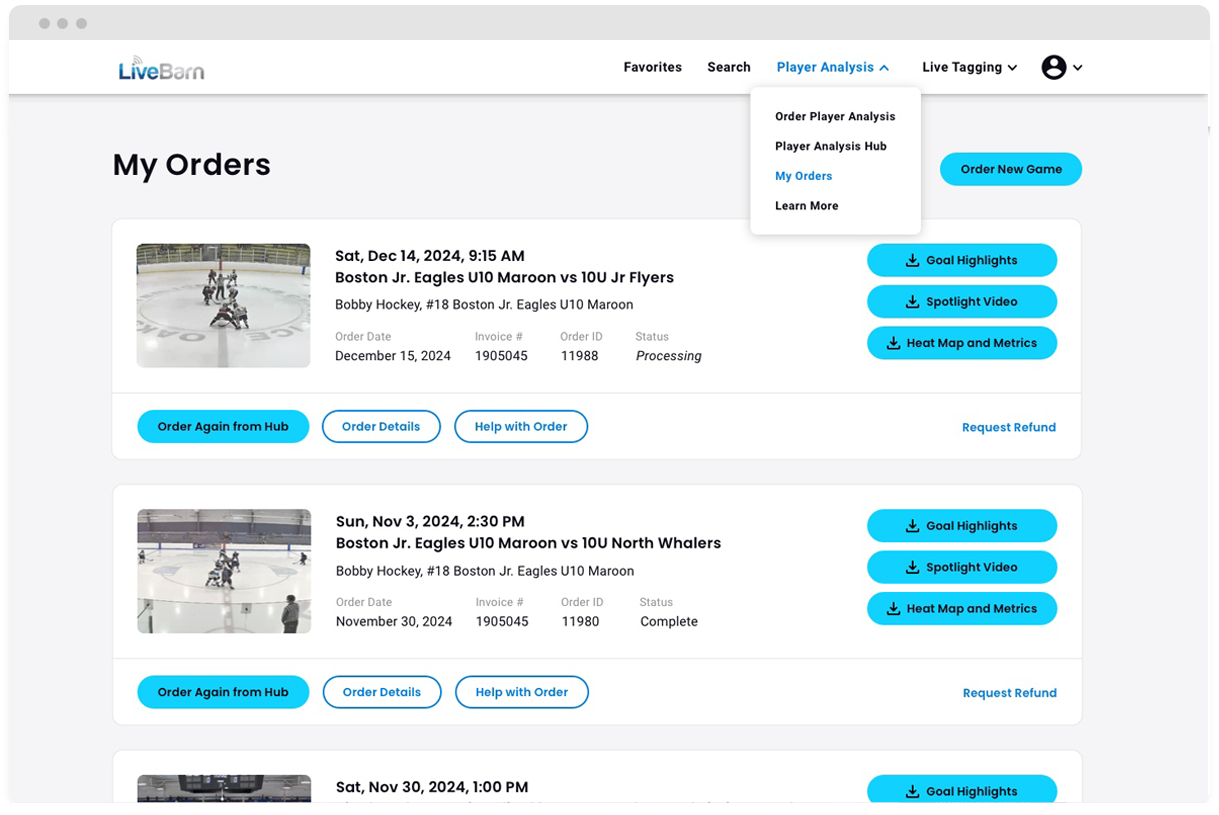Open Order Details for the Nov 3 game
The width and height of the screenshot is (1219, 815).
[381, 692]
